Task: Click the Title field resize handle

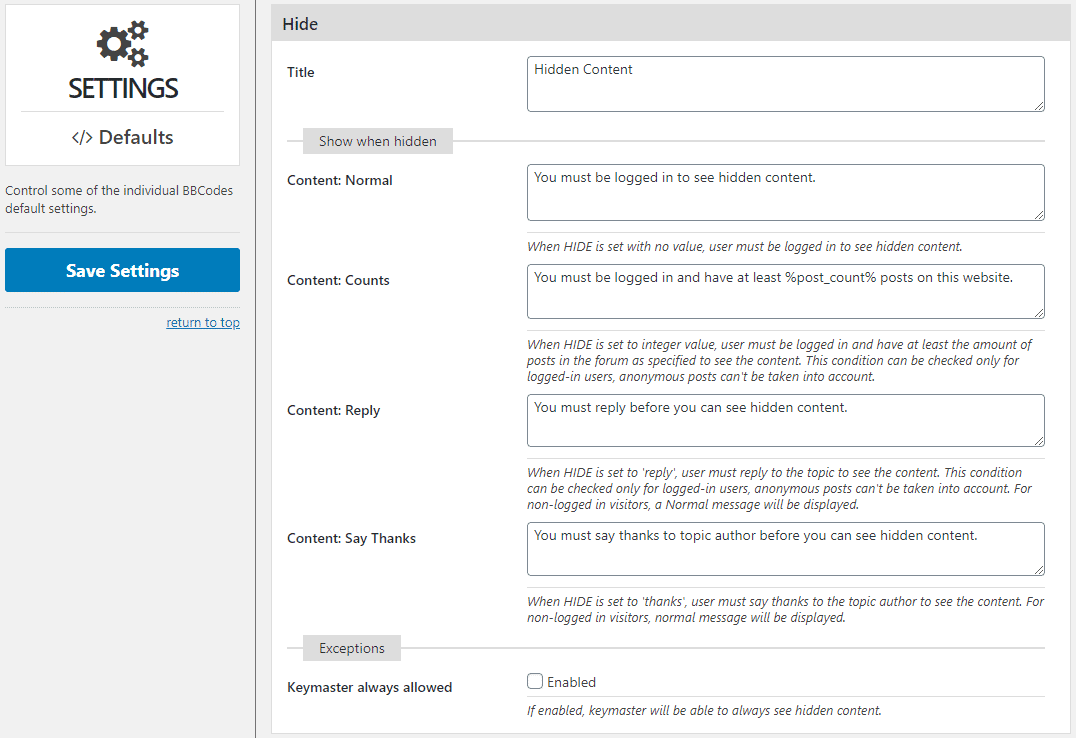Action: click(1039, 106)
